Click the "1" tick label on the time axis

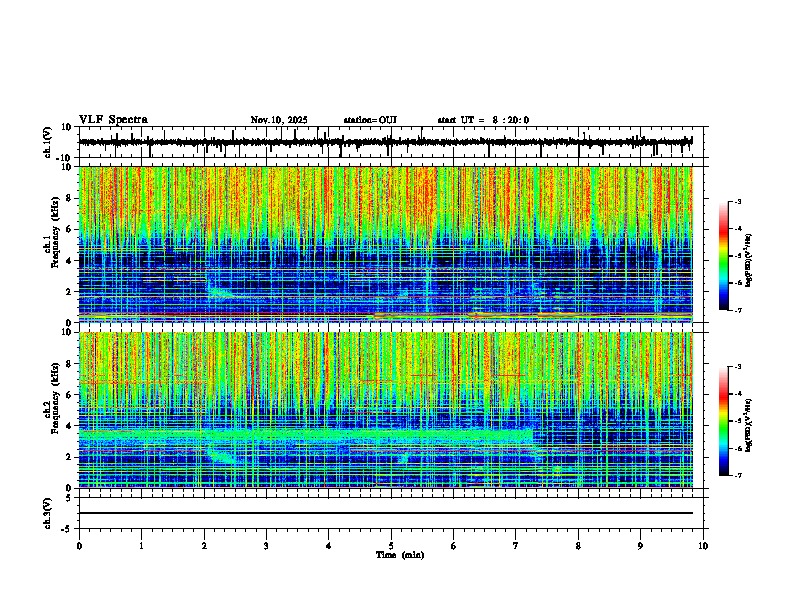pos(141,546)
